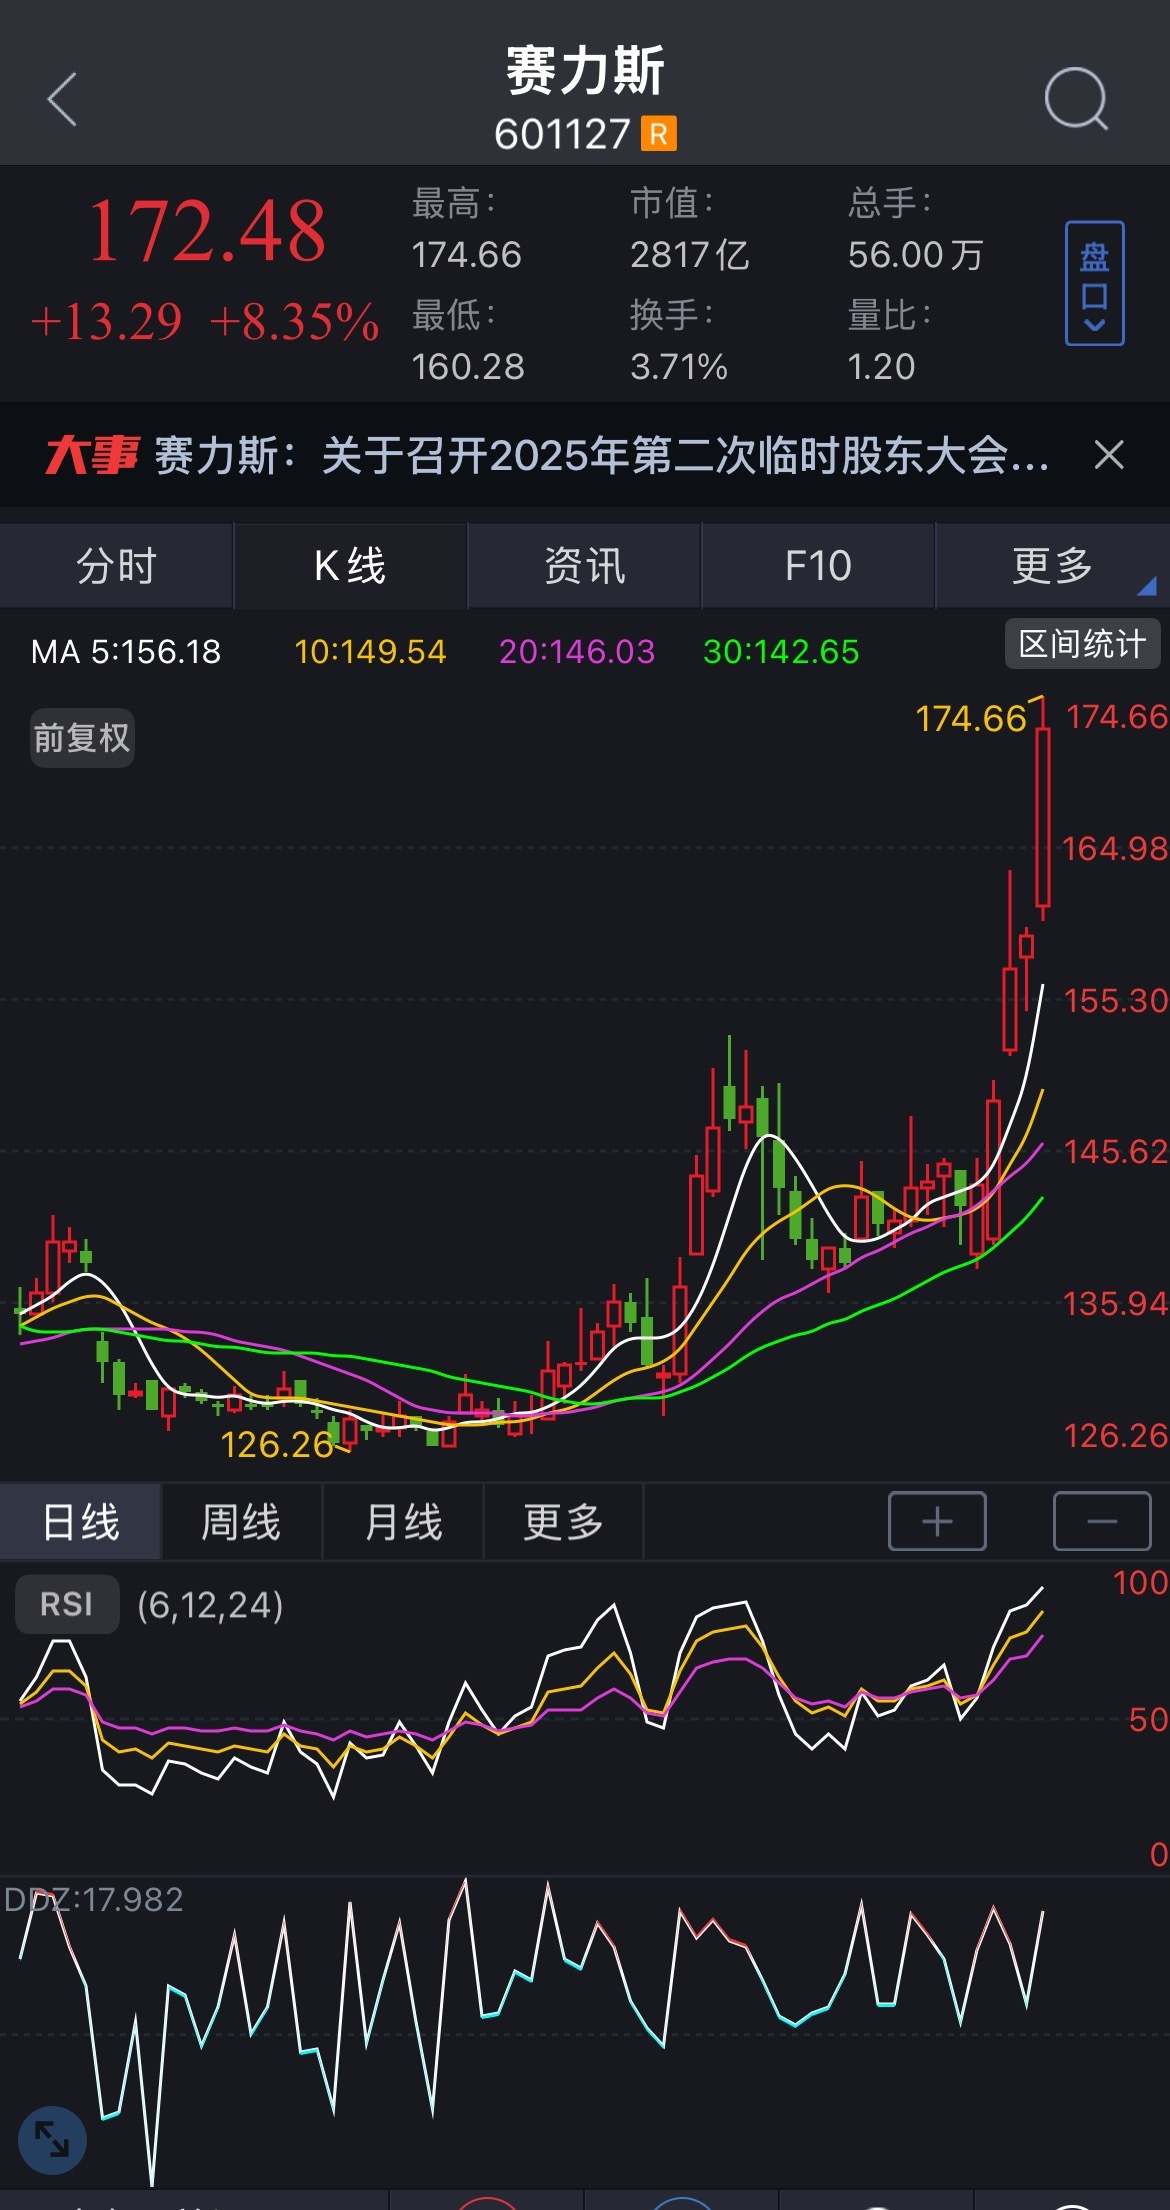Screen dimensions: 1170x2210
Task: Expand the 更多 top tab dropdown
Action: [x=1053, y=566]
